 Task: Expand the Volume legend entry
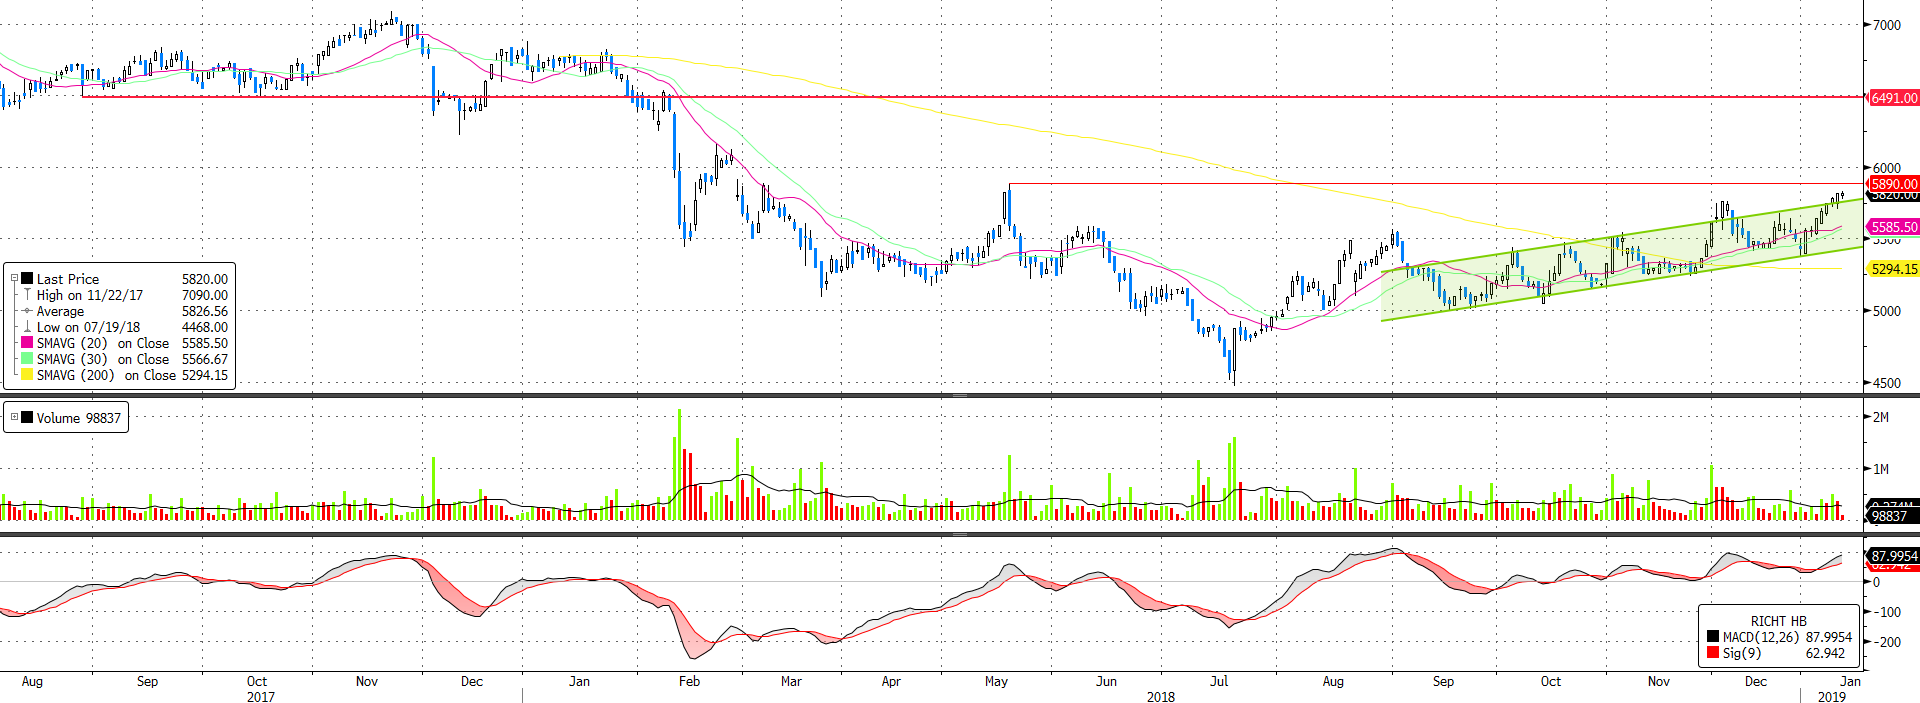click(15, 418)
